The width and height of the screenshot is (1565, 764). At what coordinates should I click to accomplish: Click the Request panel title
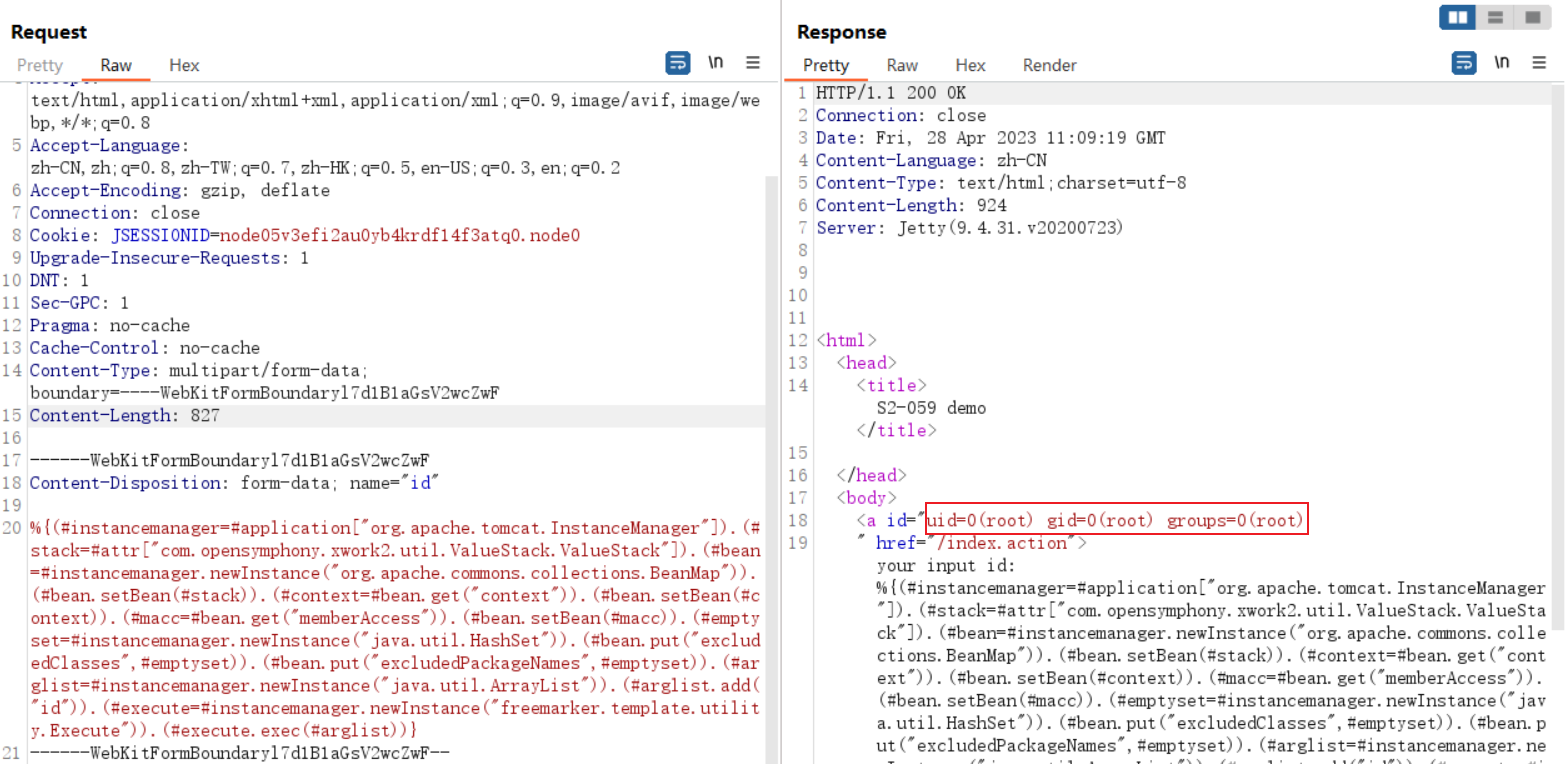click(49, 32)
